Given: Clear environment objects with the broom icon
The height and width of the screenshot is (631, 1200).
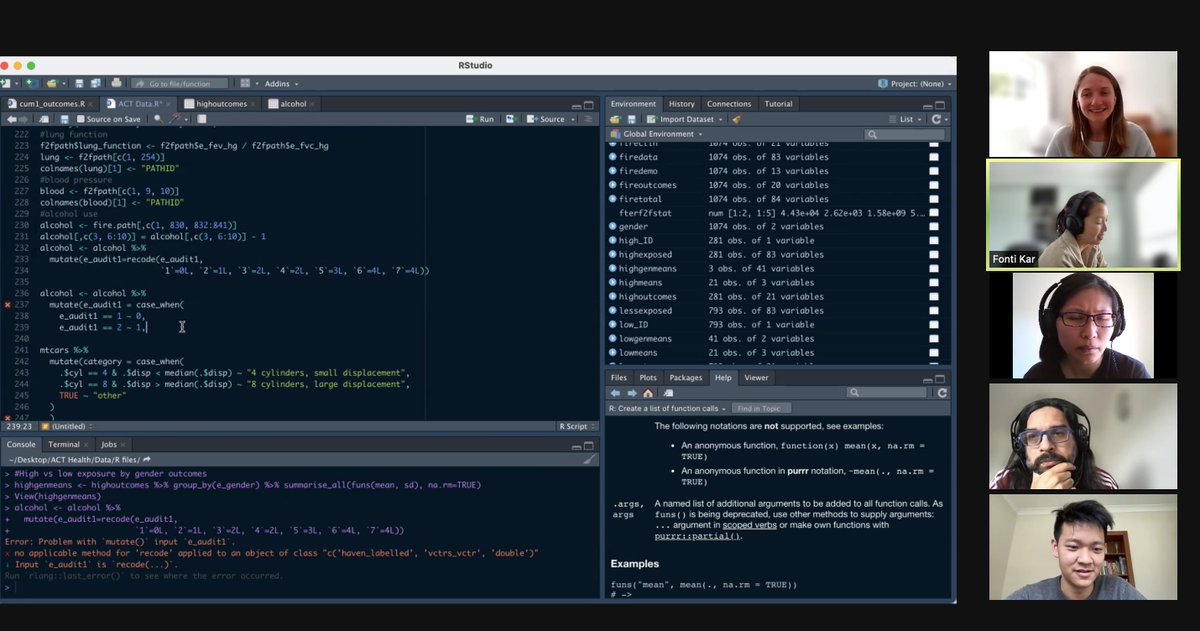Looking at the screenshot, I should pyautogui.click(x=737, y=119).
